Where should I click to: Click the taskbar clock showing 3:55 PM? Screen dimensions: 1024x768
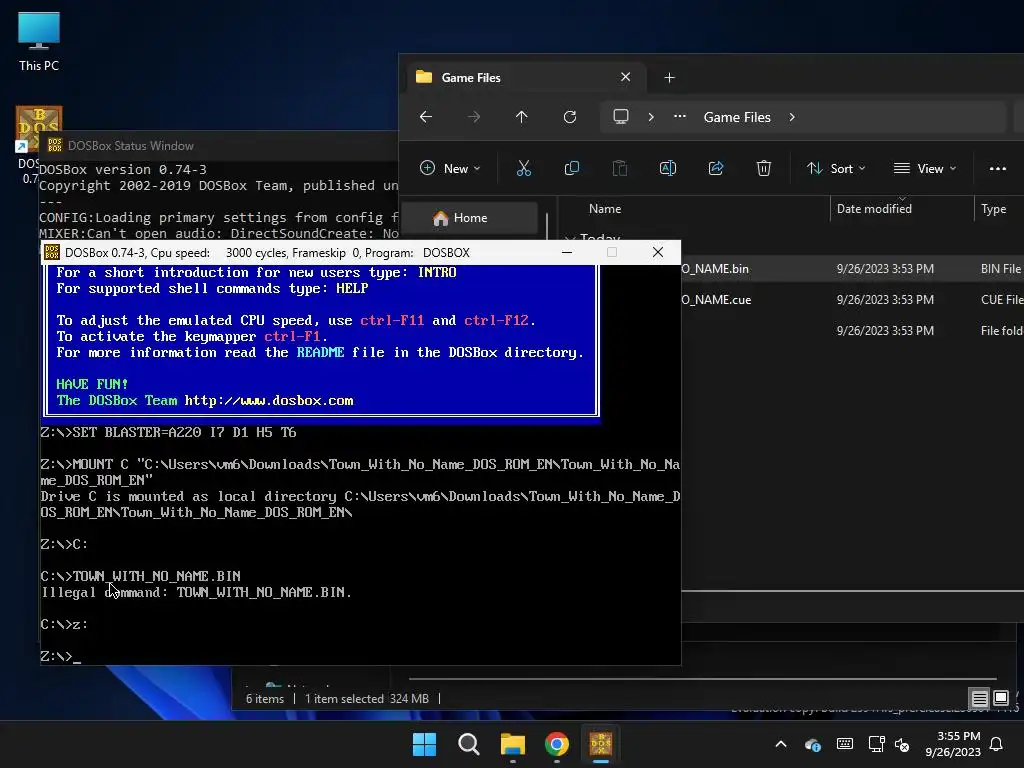pos(953,744)
